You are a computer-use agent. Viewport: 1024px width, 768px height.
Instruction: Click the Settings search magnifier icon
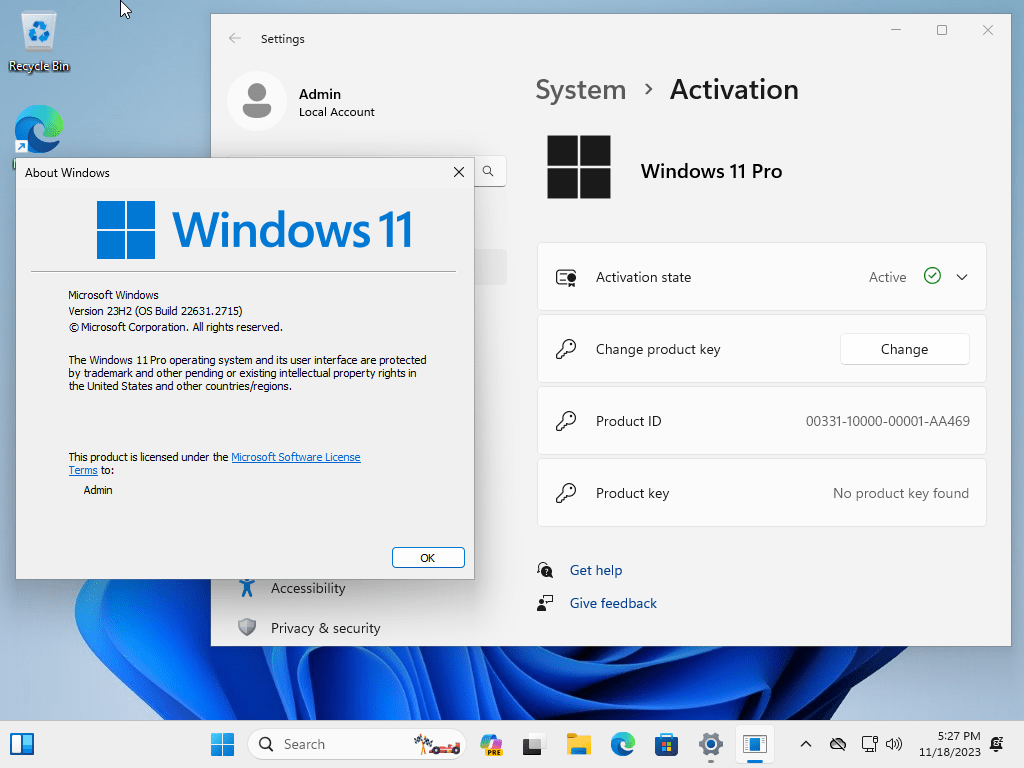488,171
